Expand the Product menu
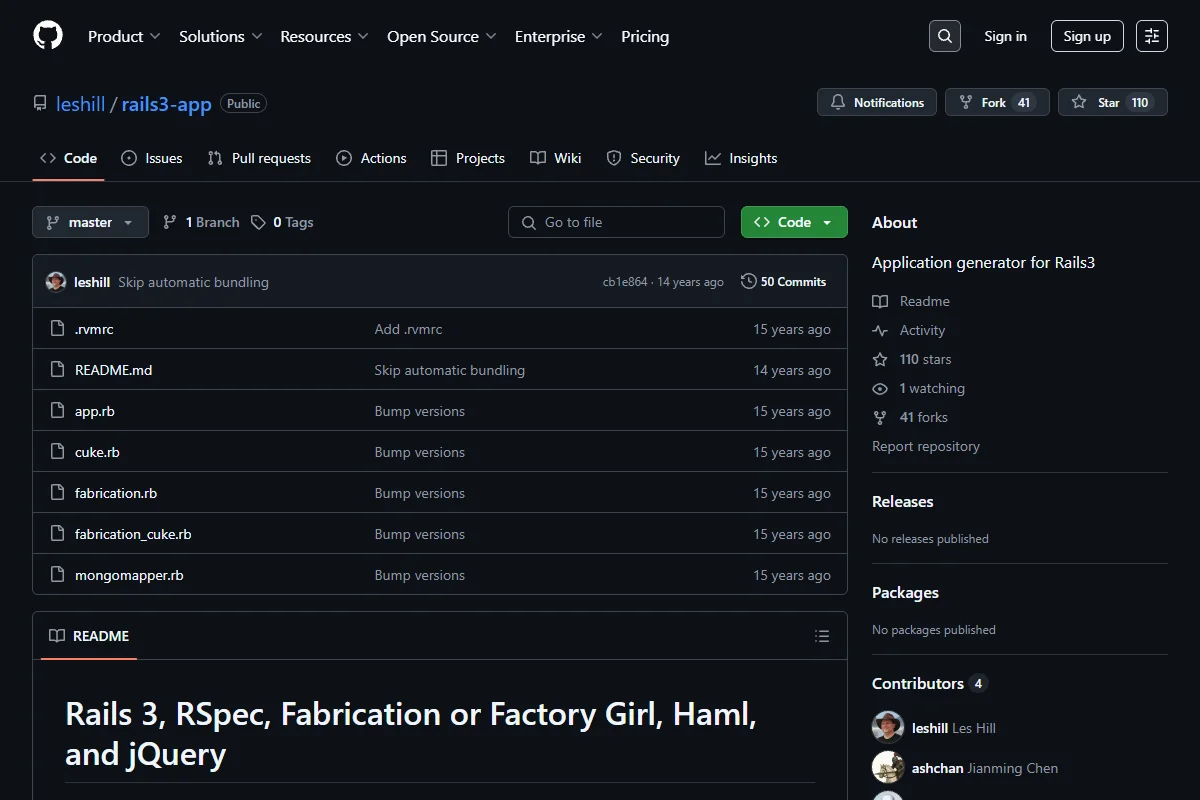Screen dimensions: 1200x800 pos(124,36)
